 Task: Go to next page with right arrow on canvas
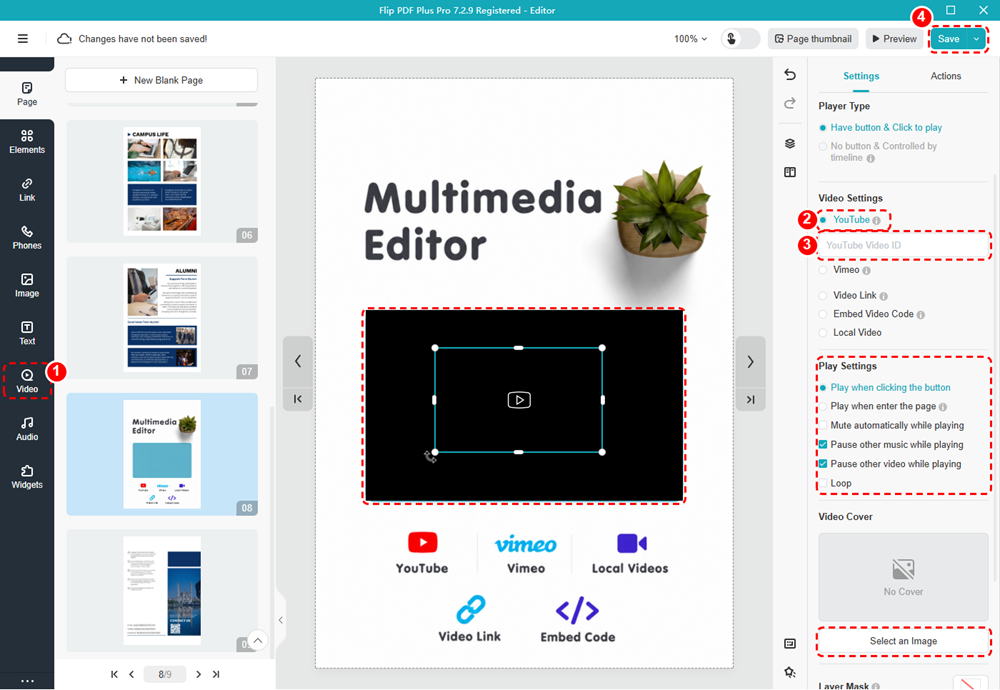pos(750,362)
